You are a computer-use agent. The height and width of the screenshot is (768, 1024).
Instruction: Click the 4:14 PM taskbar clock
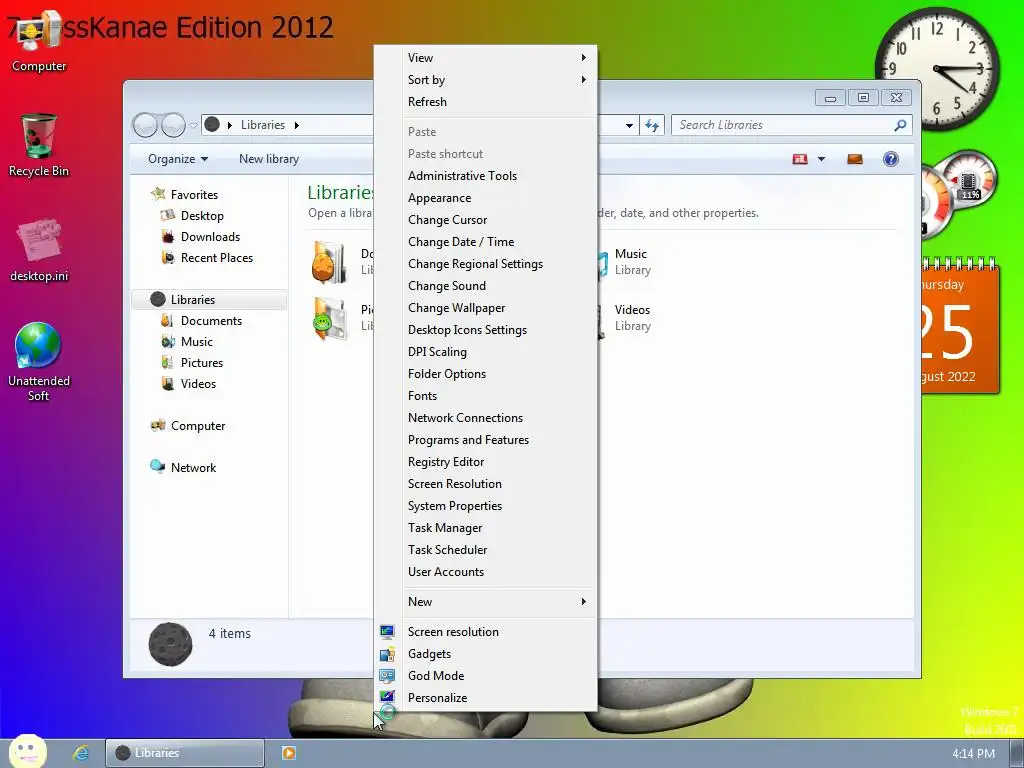click(x=973, y=754)
